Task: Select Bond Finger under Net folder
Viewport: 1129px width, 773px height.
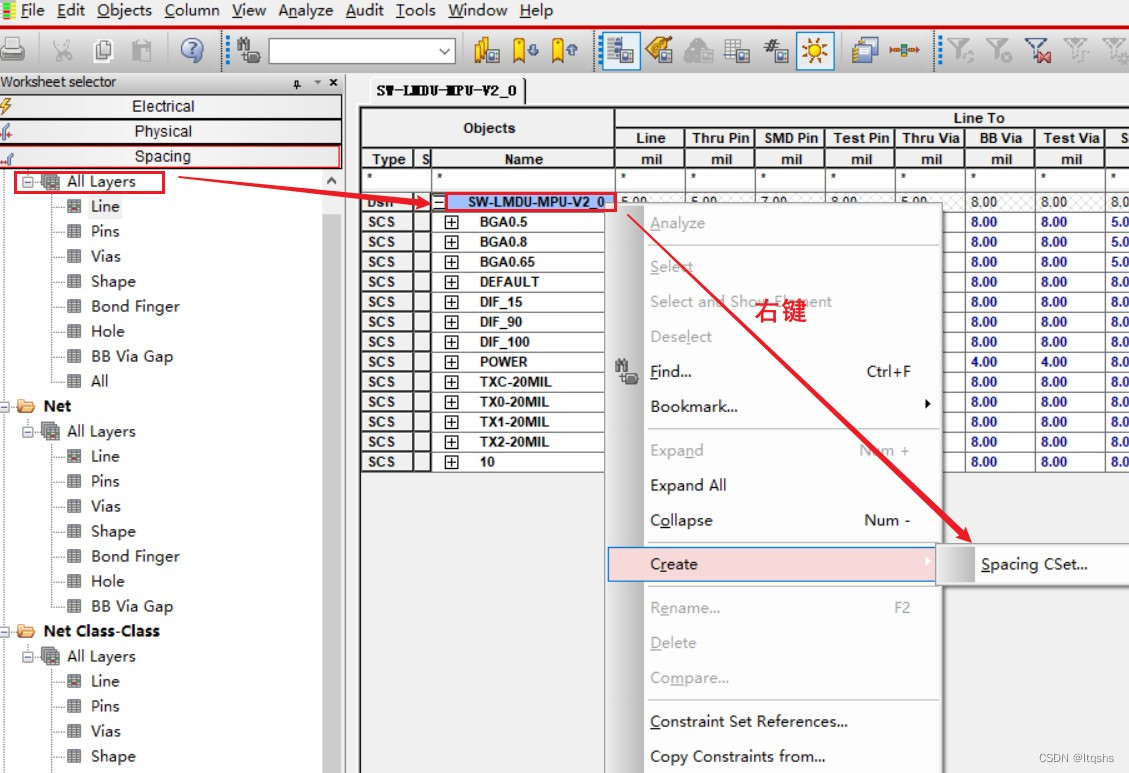Action: tap(135, 556)
